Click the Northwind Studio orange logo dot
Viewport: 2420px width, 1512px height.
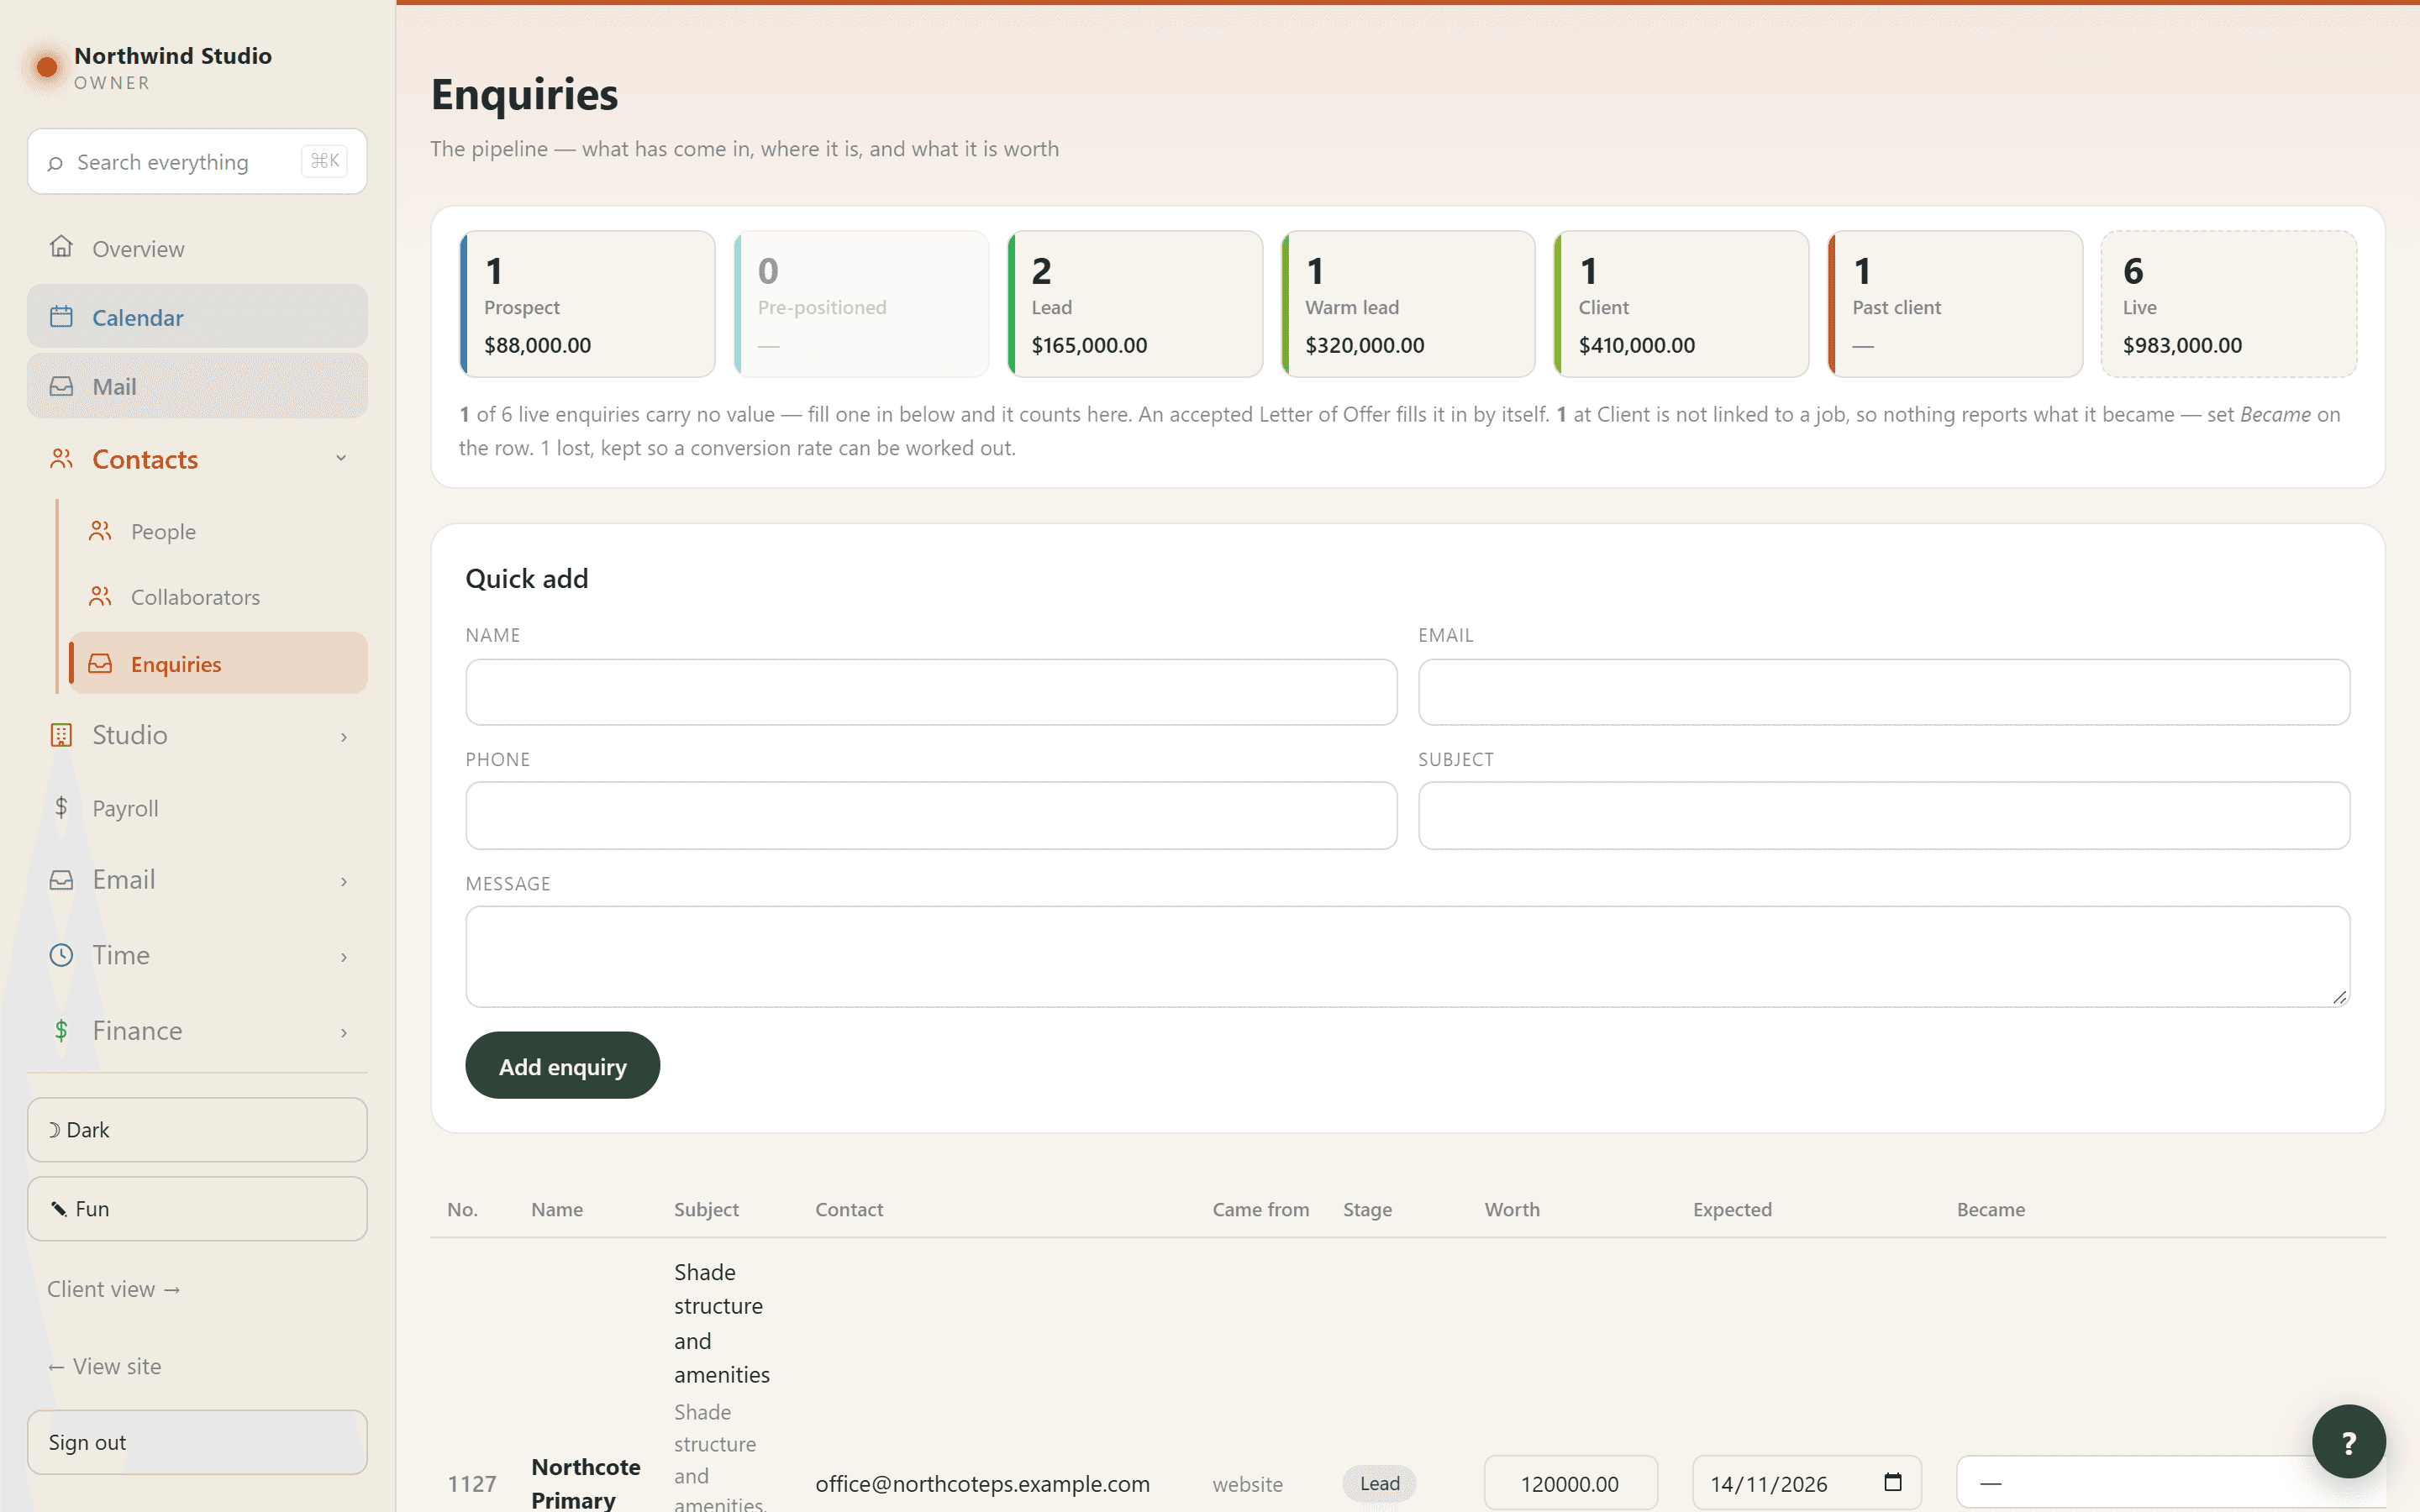tap(46, 67)
